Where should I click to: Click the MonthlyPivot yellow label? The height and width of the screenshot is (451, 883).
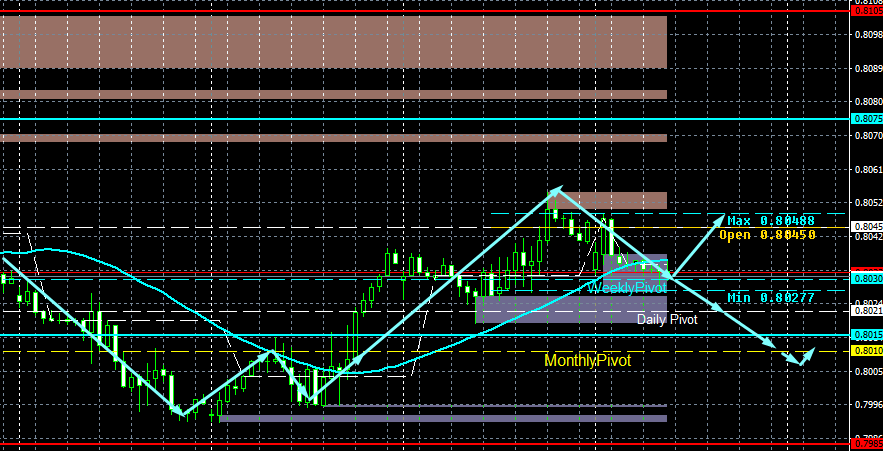(587, 360)
